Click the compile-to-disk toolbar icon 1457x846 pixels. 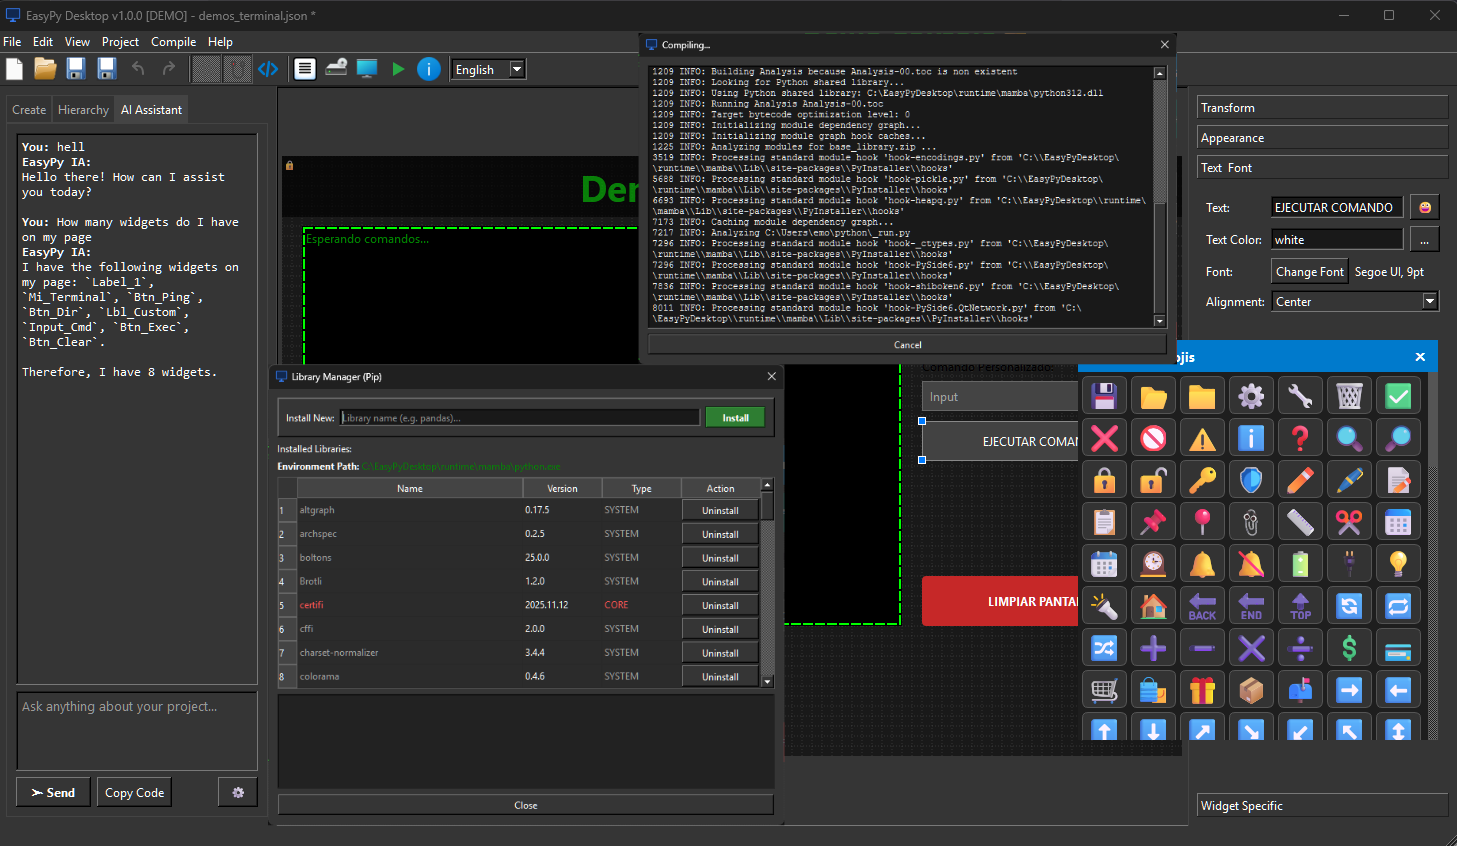(x=334, y=69)
